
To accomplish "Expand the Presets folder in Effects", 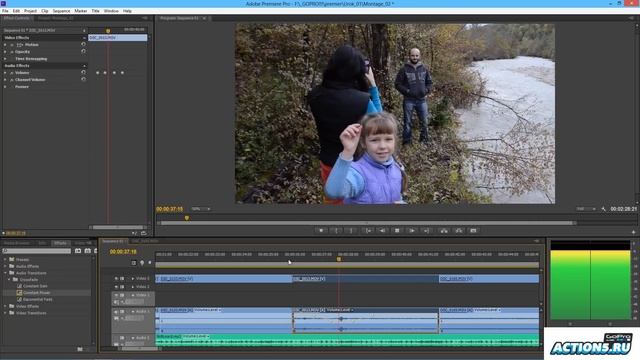I will pyautogui.click(x=5, y=260).
